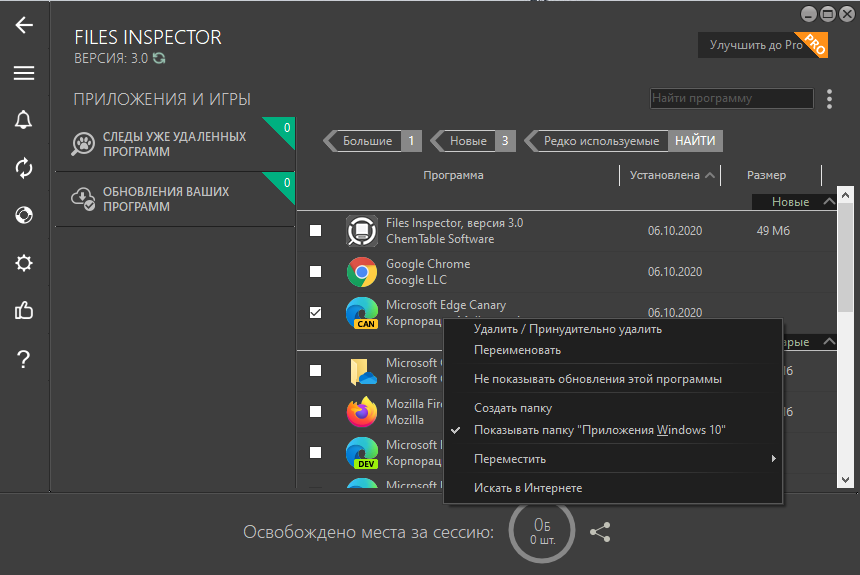Click the Microsoft Edge Canary icon
This screenshot has width=860, height=575.
(x=361, y=313)
